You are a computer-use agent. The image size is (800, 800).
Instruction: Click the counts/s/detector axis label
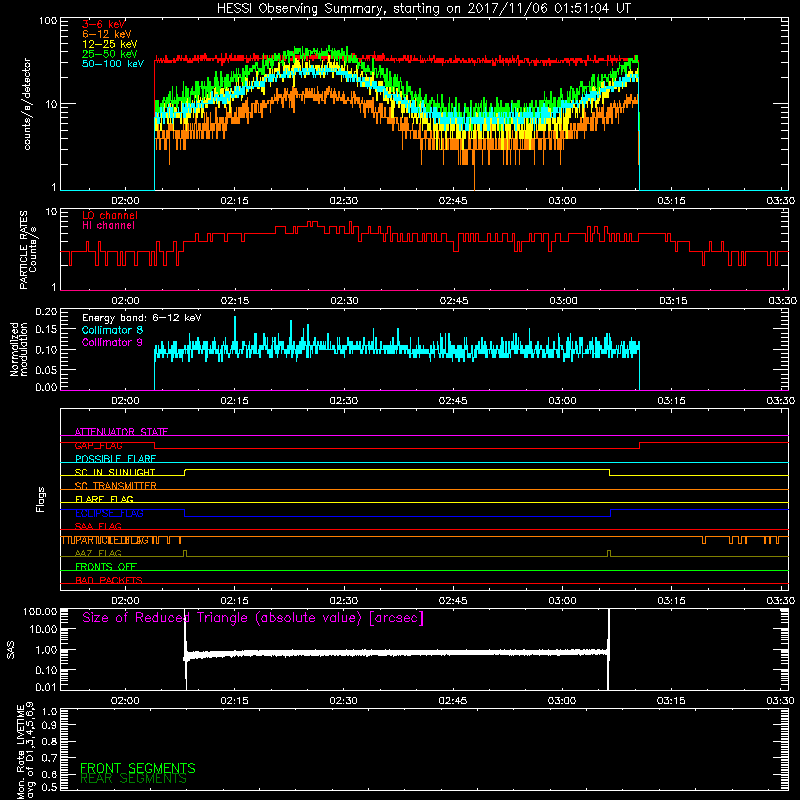pos(27,104)
